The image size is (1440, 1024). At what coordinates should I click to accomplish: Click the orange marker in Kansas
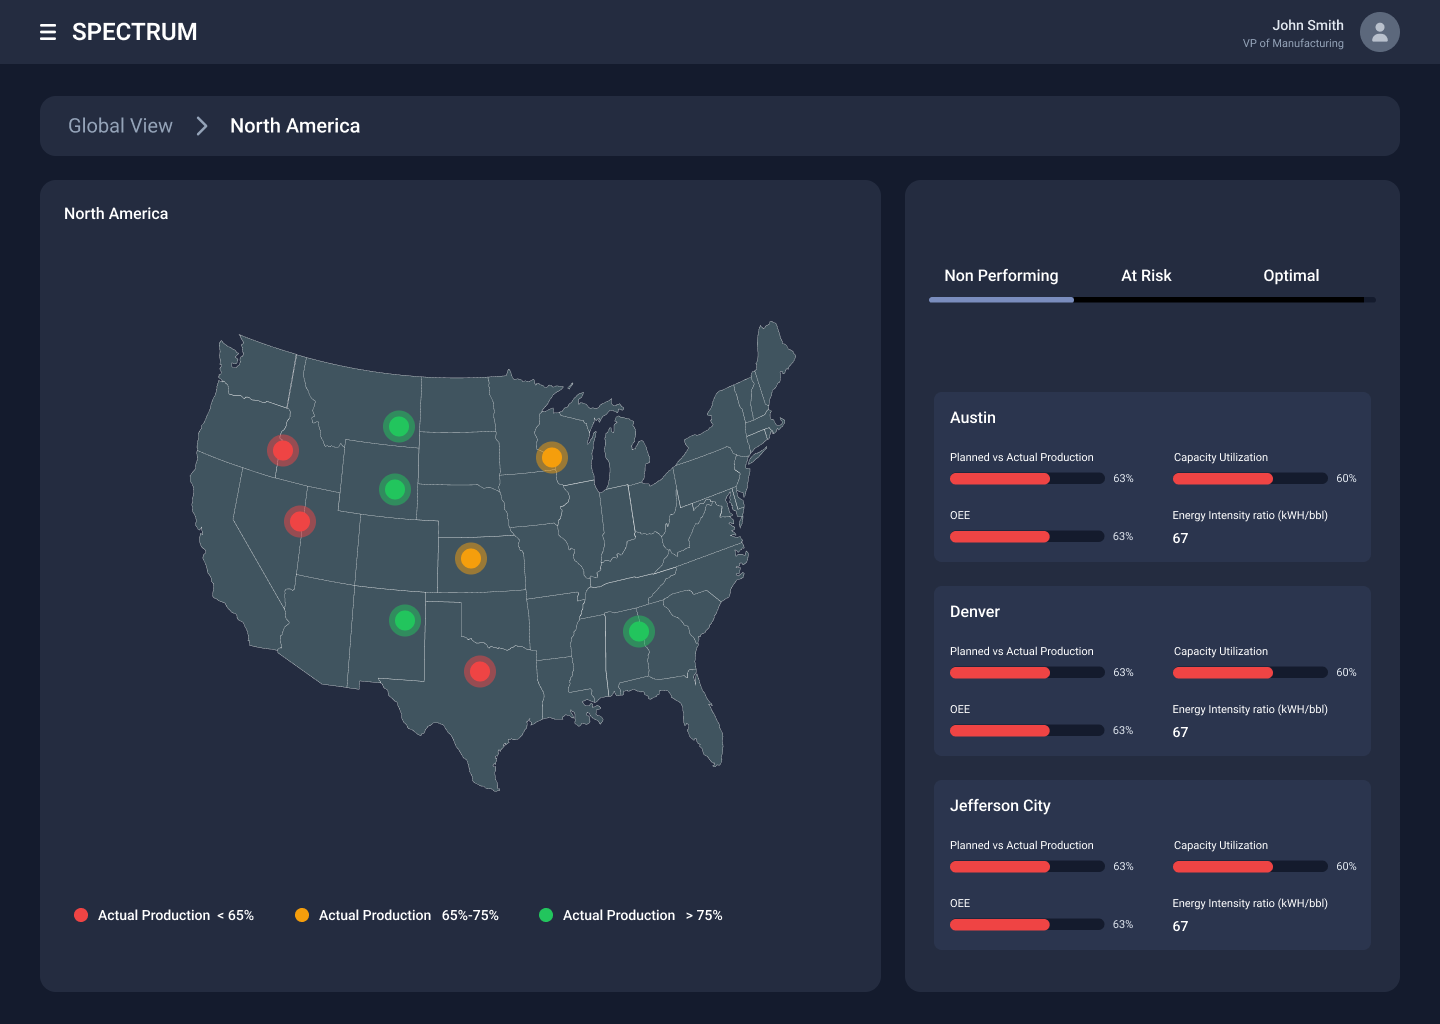(470, 558)
